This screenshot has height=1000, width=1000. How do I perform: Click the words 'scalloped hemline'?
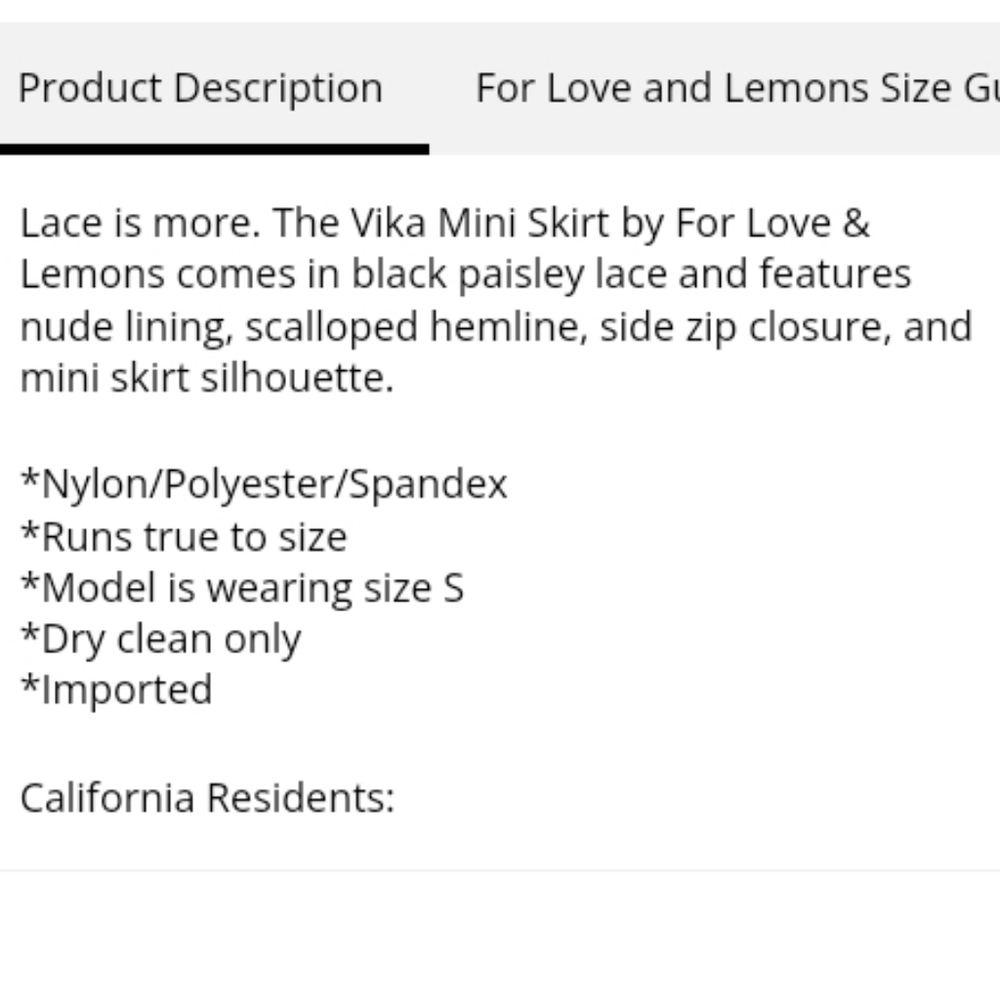tap(416, 327)
